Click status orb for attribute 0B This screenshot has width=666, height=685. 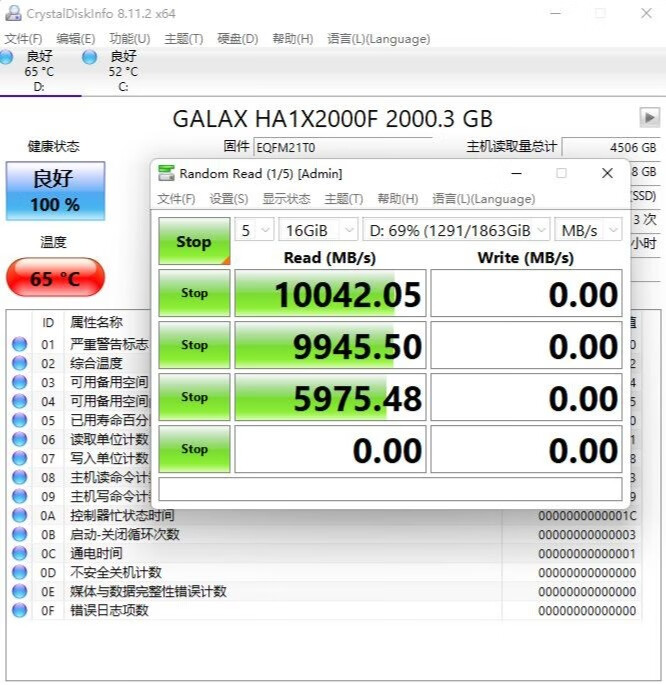tap(19, 534)
